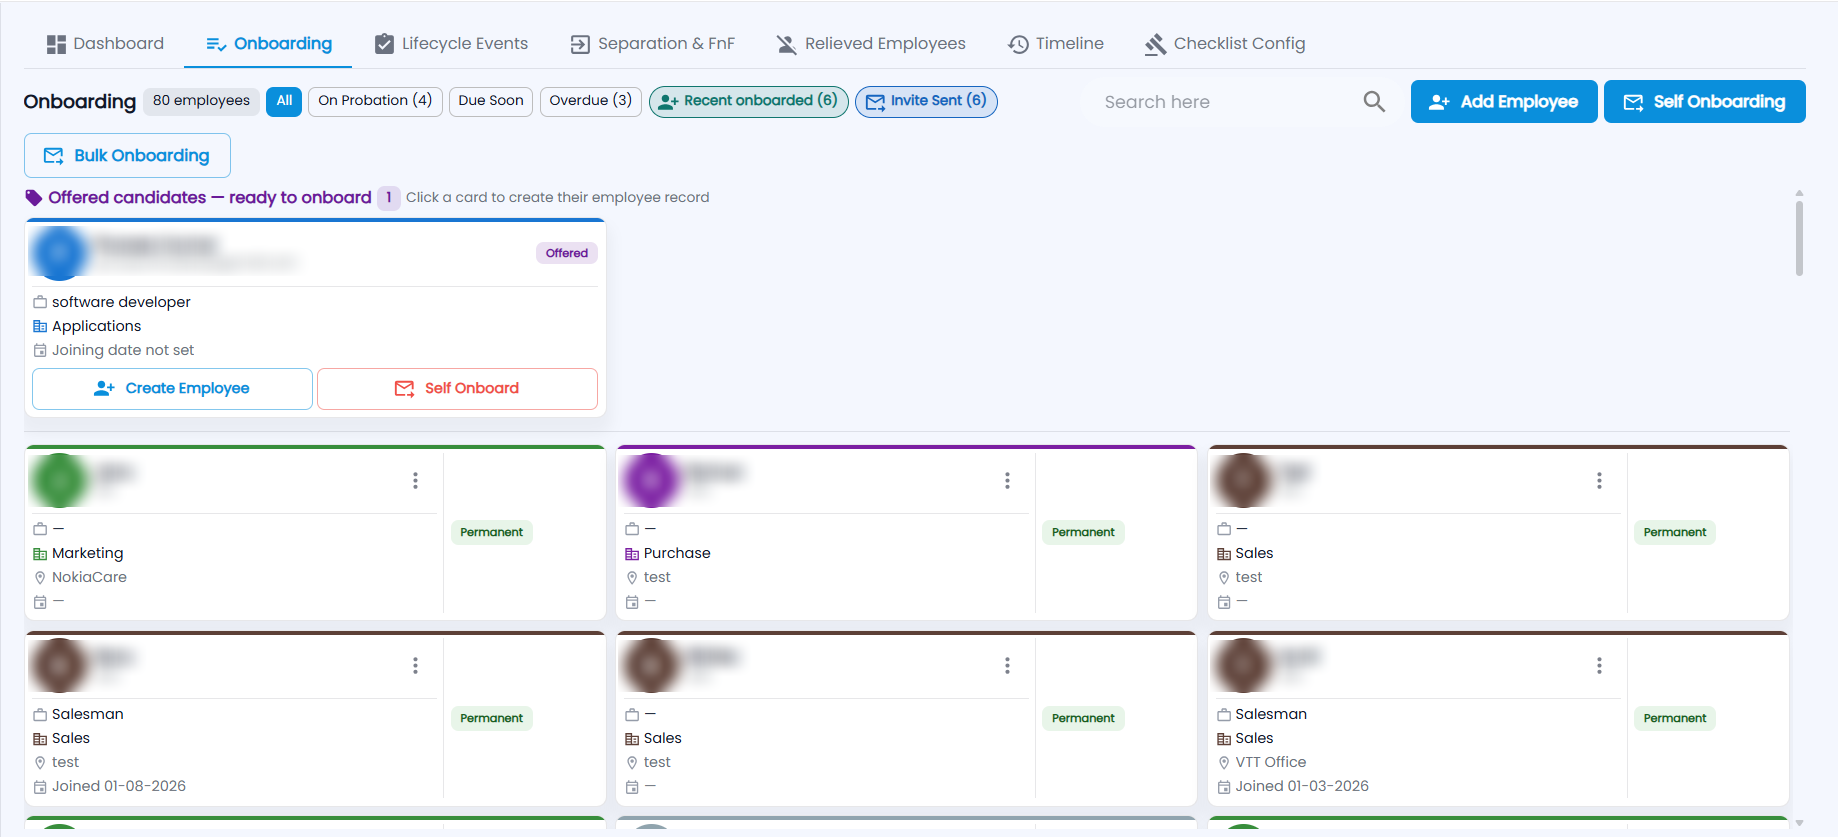Click the software developer job title

click(x=121, y=303)
